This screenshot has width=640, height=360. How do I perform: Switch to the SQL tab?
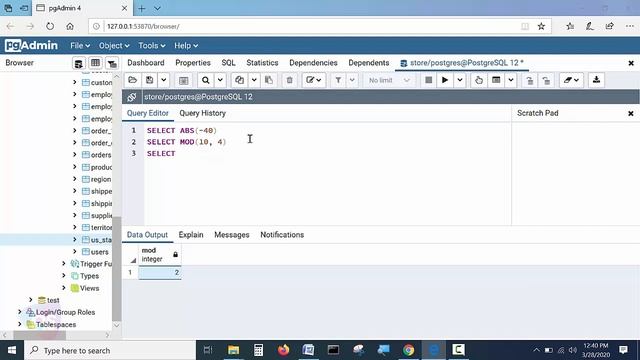[x=228, y=63]
